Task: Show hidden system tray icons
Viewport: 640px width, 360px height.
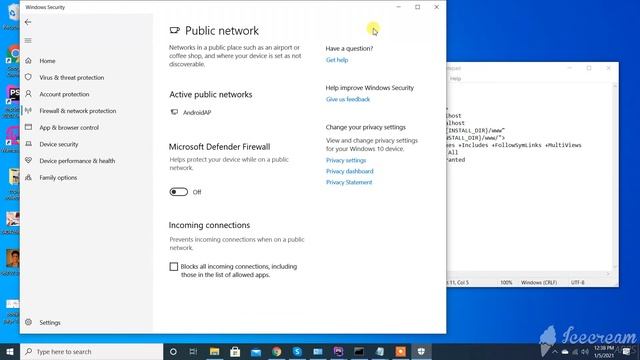Action: pos(555,352)
